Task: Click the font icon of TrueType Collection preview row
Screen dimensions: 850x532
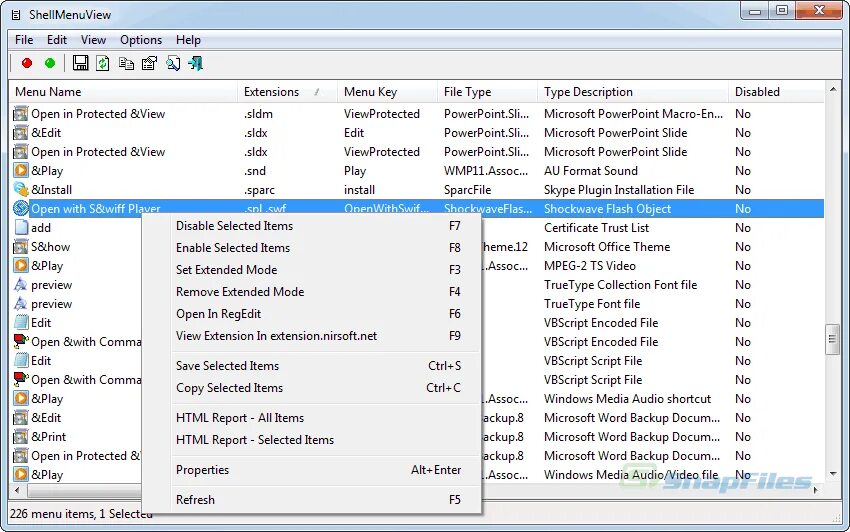Action: [21, 285]
